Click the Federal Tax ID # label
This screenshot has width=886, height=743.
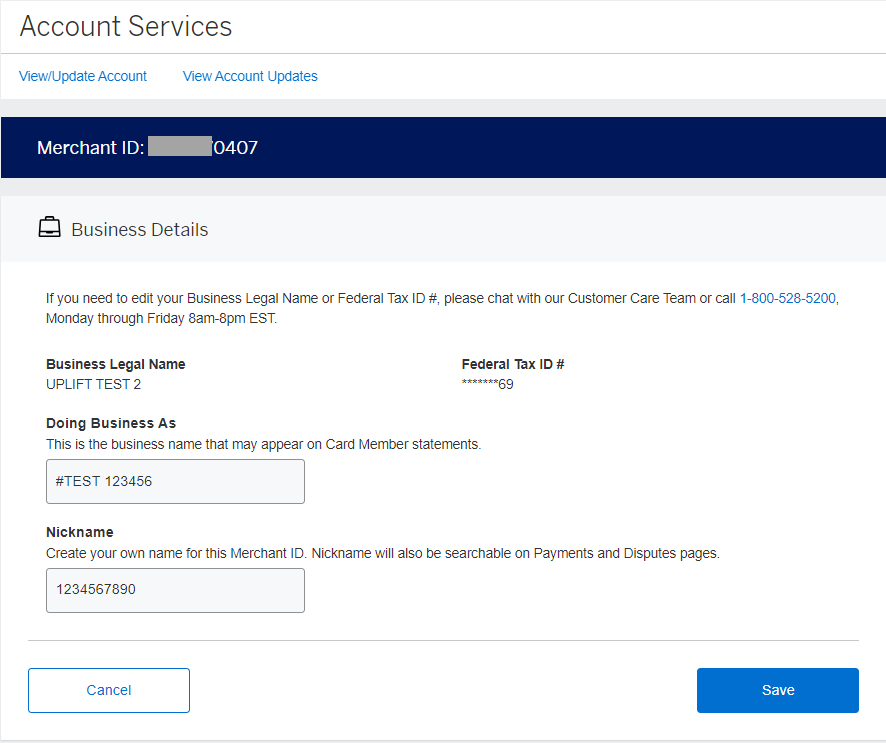point(513,364)
